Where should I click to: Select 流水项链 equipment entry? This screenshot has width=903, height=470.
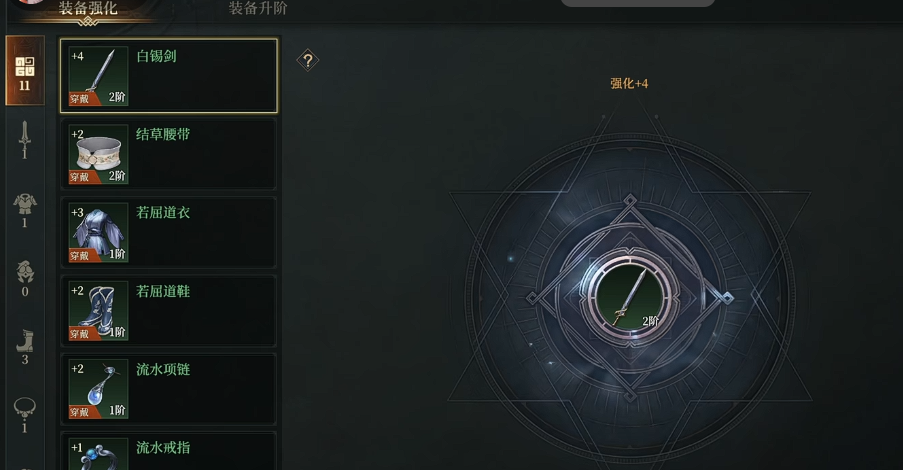169,389
